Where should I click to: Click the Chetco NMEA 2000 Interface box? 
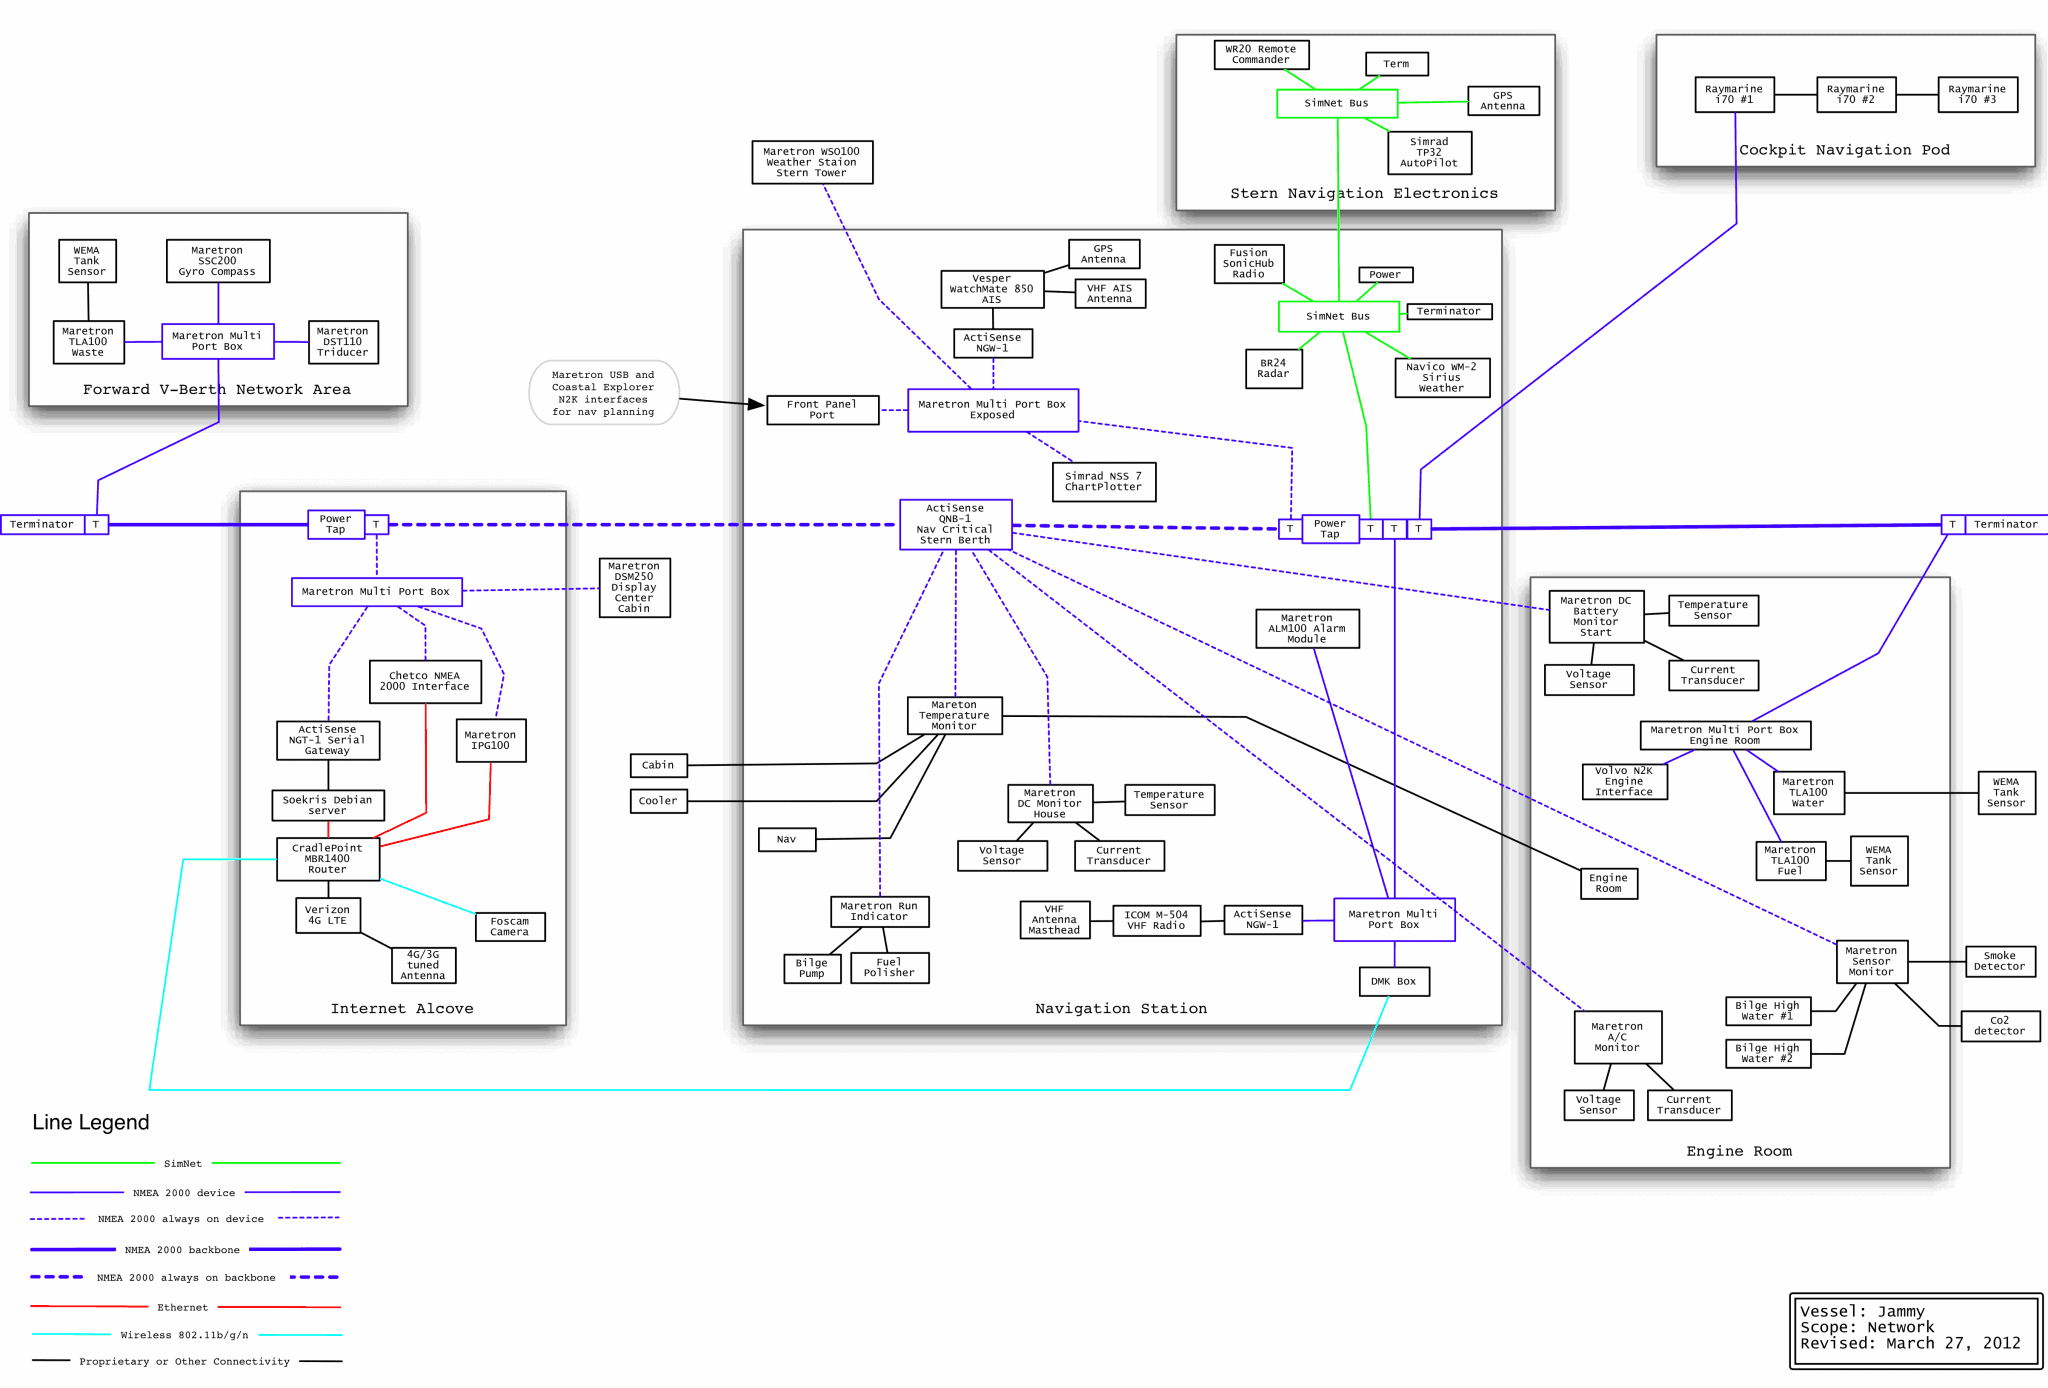(425, 681)
